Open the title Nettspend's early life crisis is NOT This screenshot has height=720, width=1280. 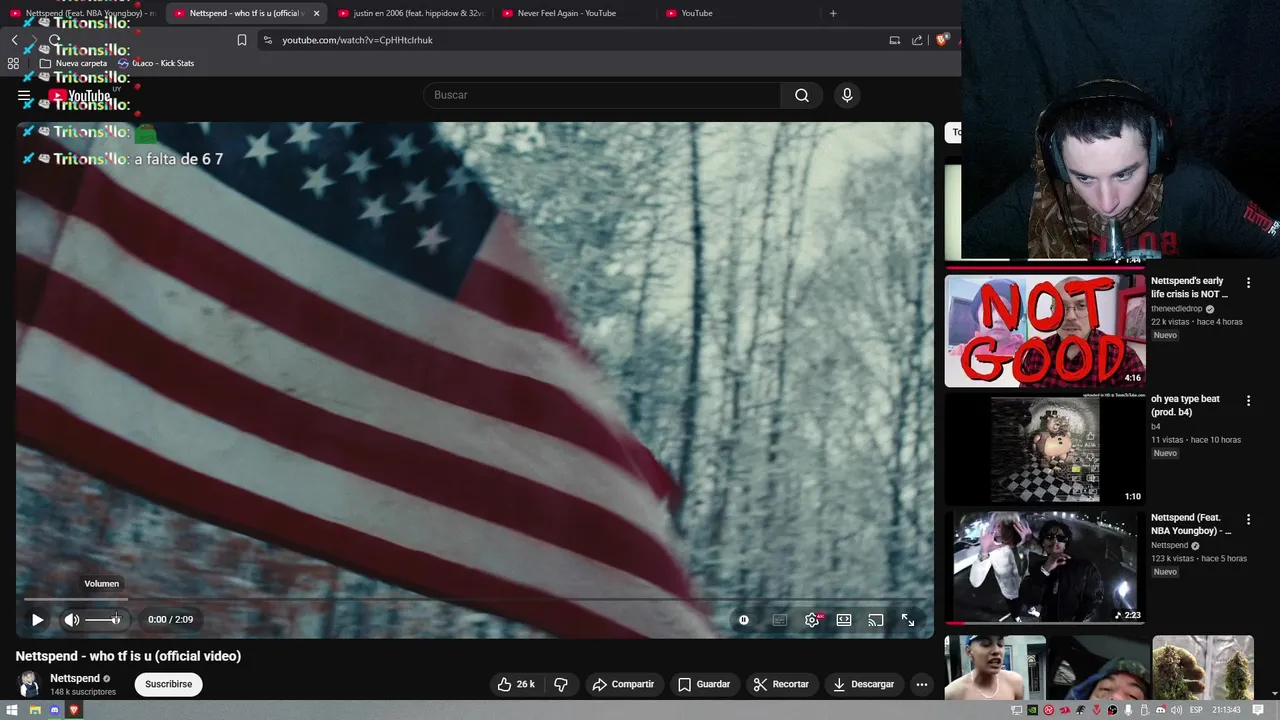click(1189, 288)
